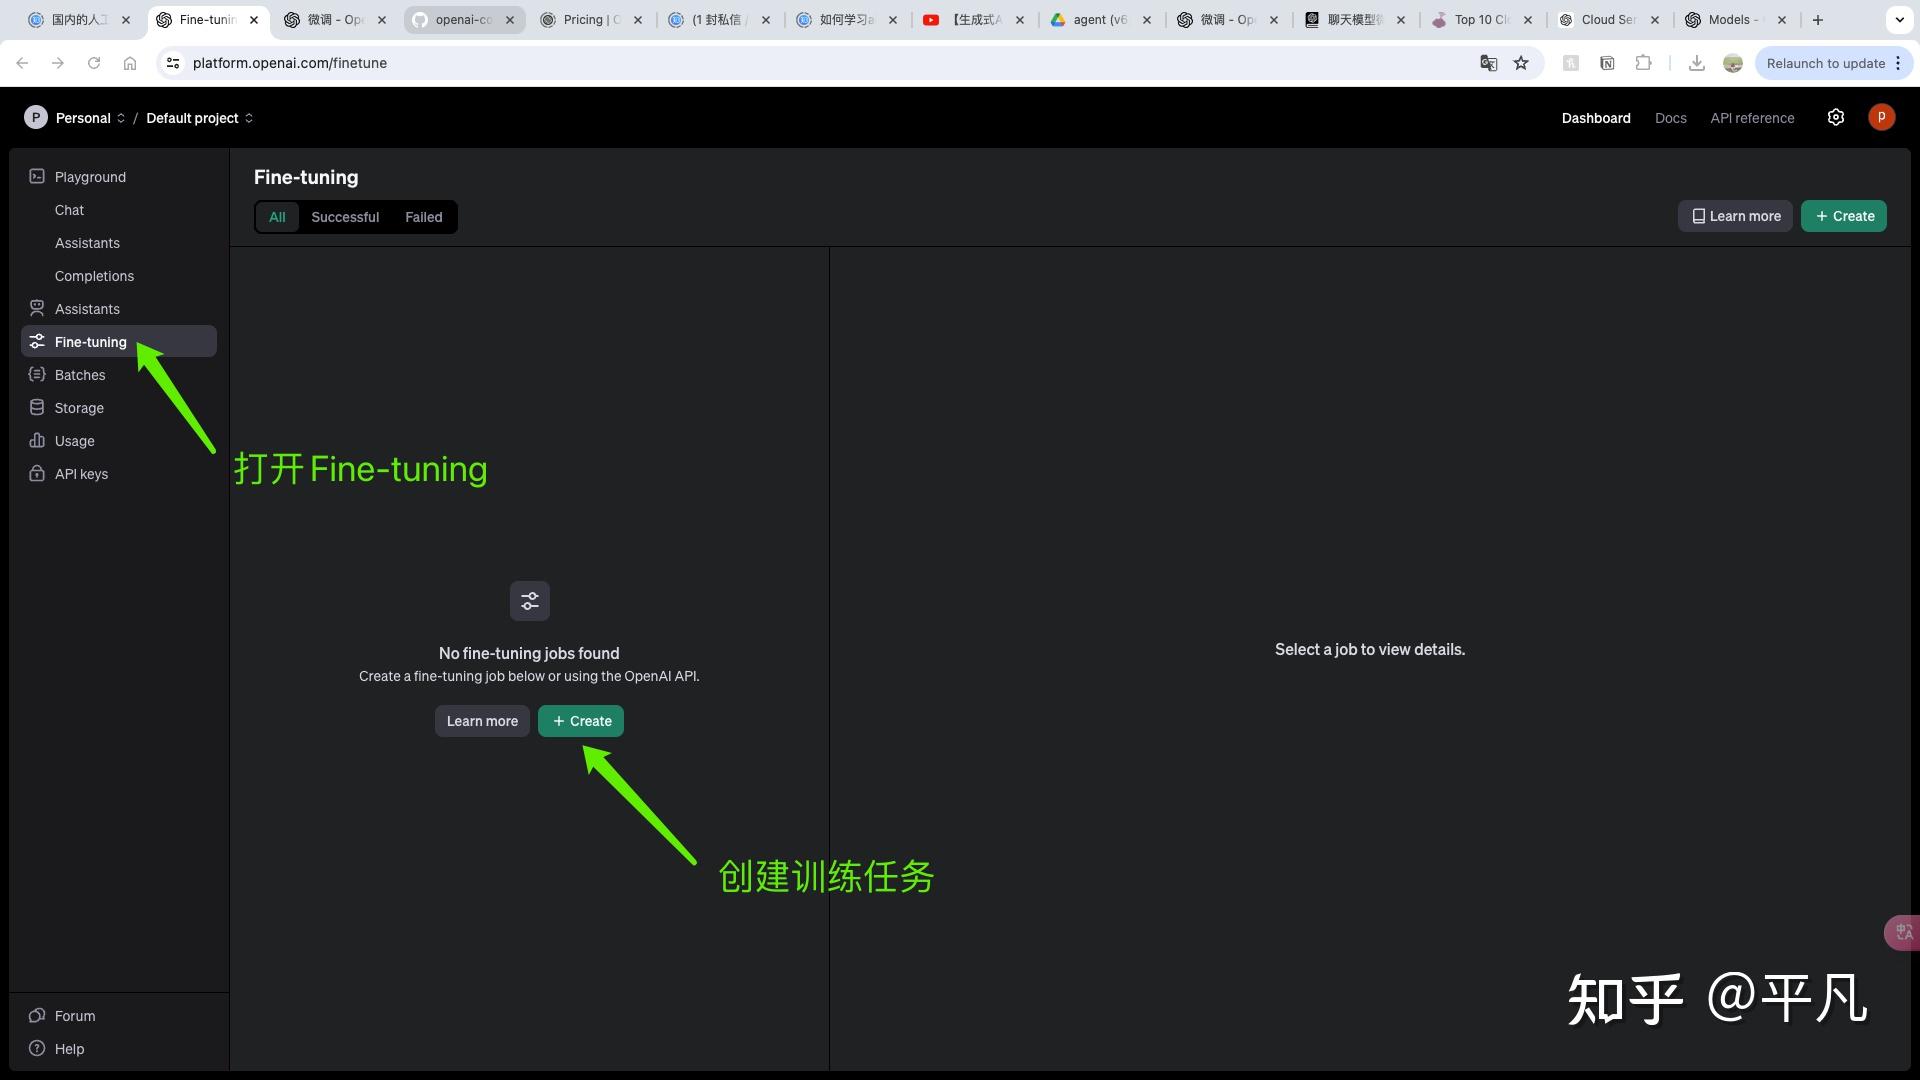View Usage statistics
Image resolution: width=1920 pixels, height=1080 pixels.
click(73, 441)
